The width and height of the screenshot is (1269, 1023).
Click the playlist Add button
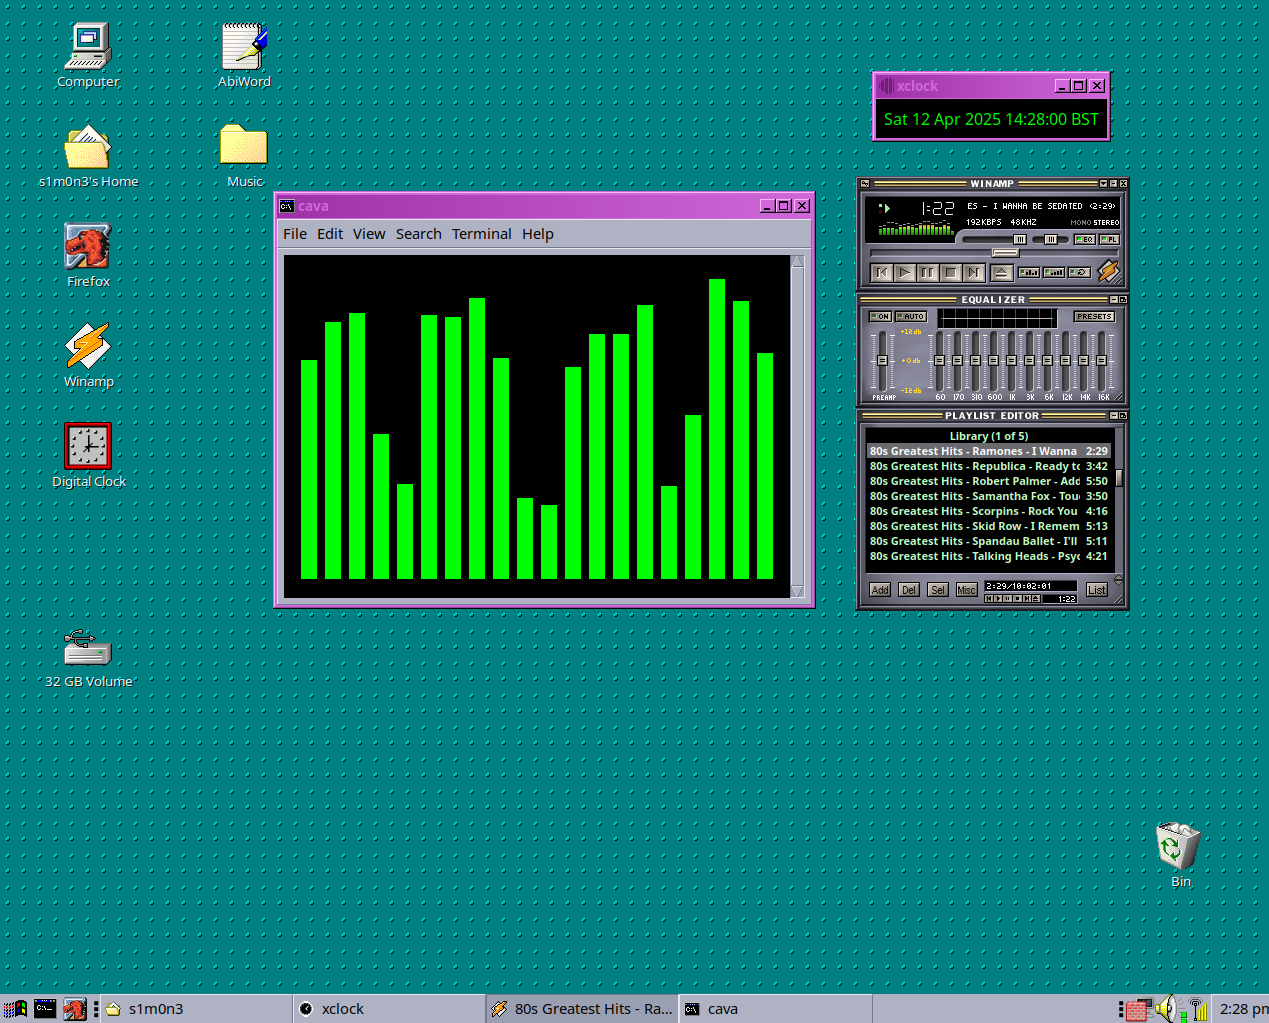tap(880, 590)
